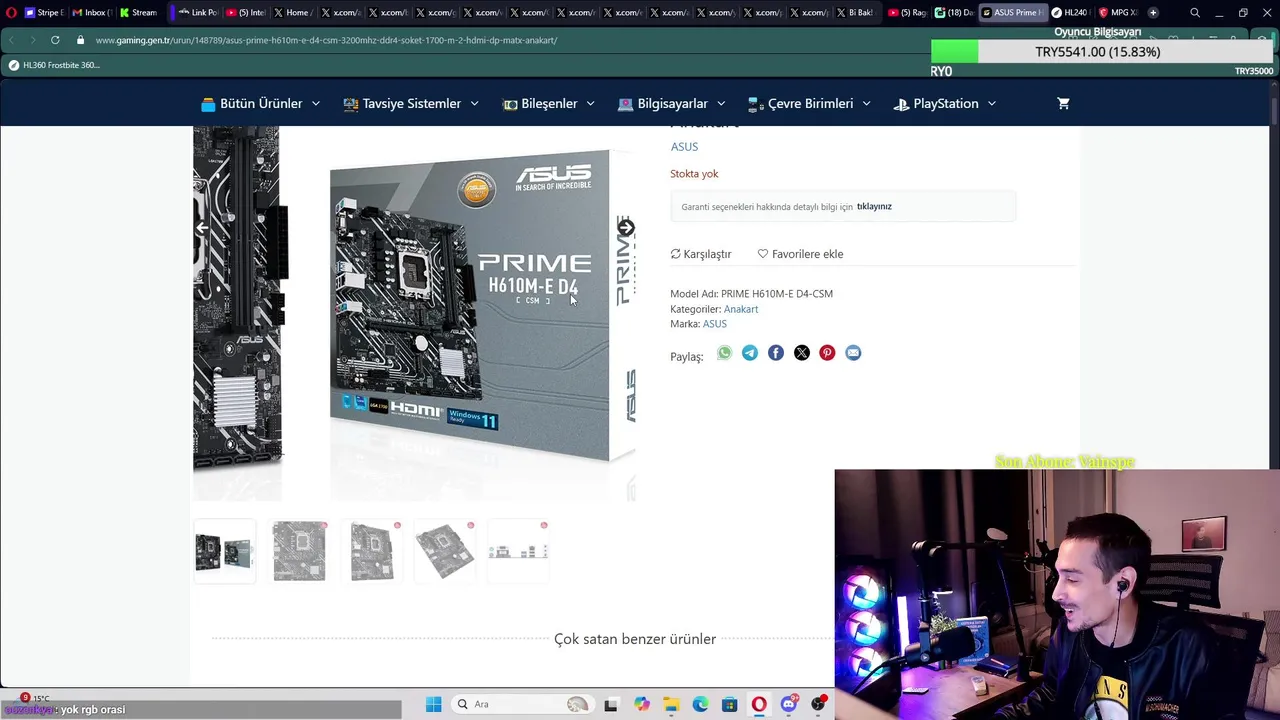Expand PlayStation menu
The width and height of the screenshot is (1280, 720).
945,103
